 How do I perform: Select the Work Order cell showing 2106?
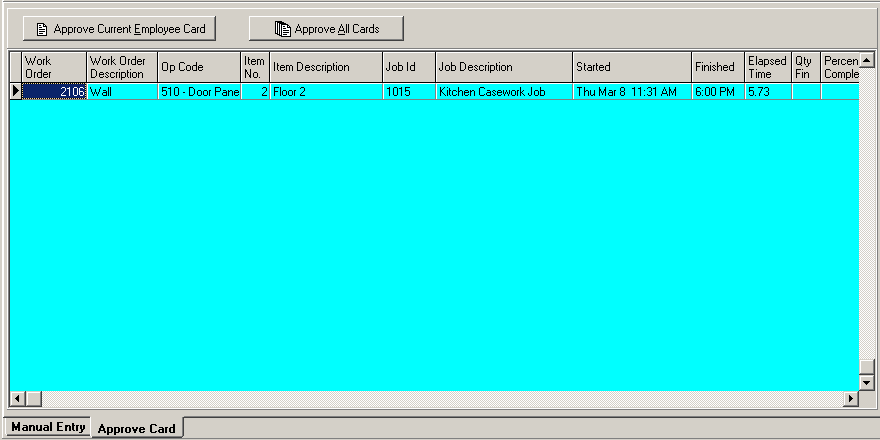pos(54,91)
